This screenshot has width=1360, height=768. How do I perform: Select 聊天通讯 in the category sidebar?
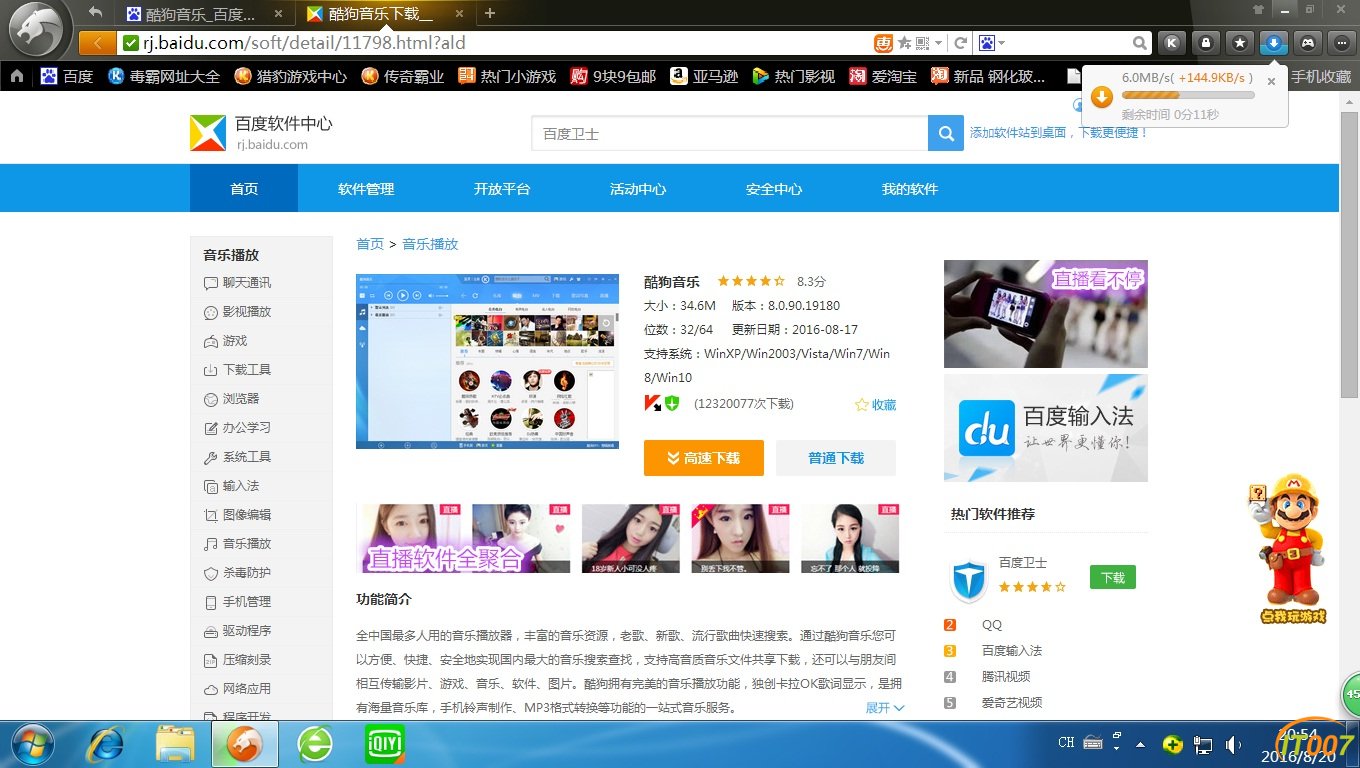coord(261,283)
